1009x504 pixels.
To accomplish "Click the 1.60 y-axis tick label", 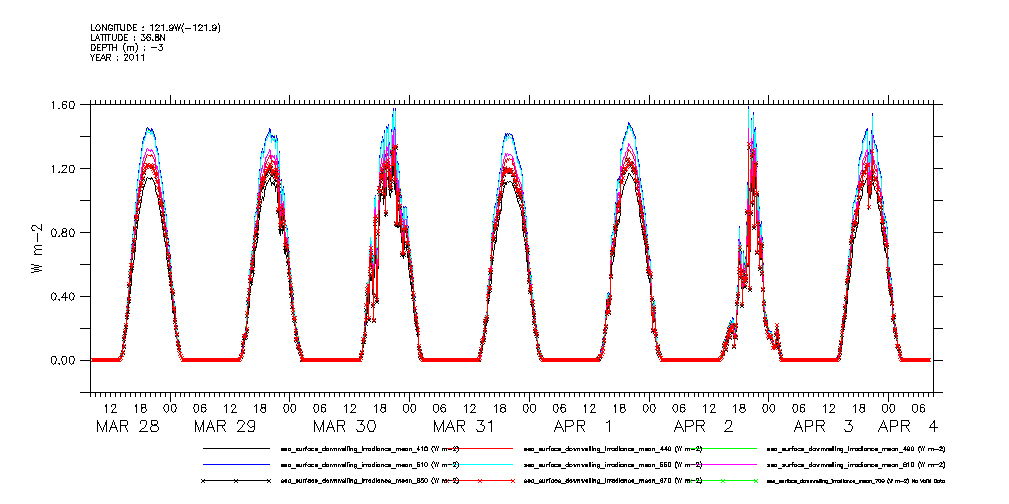I will [x=62, y=105].
